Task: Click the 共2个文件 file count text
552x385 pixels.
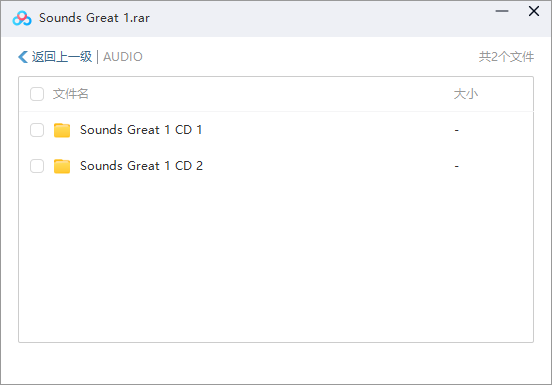Action: (x=506, y=57)
